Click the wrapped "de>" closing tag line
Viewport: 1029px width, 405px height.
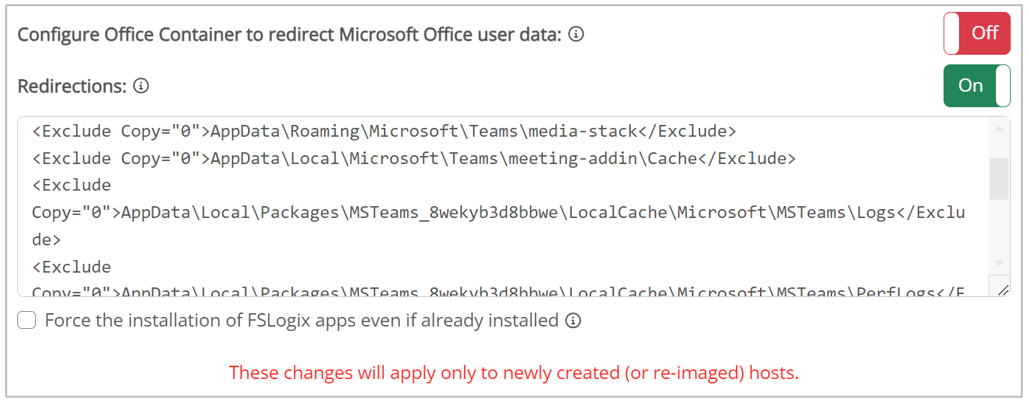46,240
